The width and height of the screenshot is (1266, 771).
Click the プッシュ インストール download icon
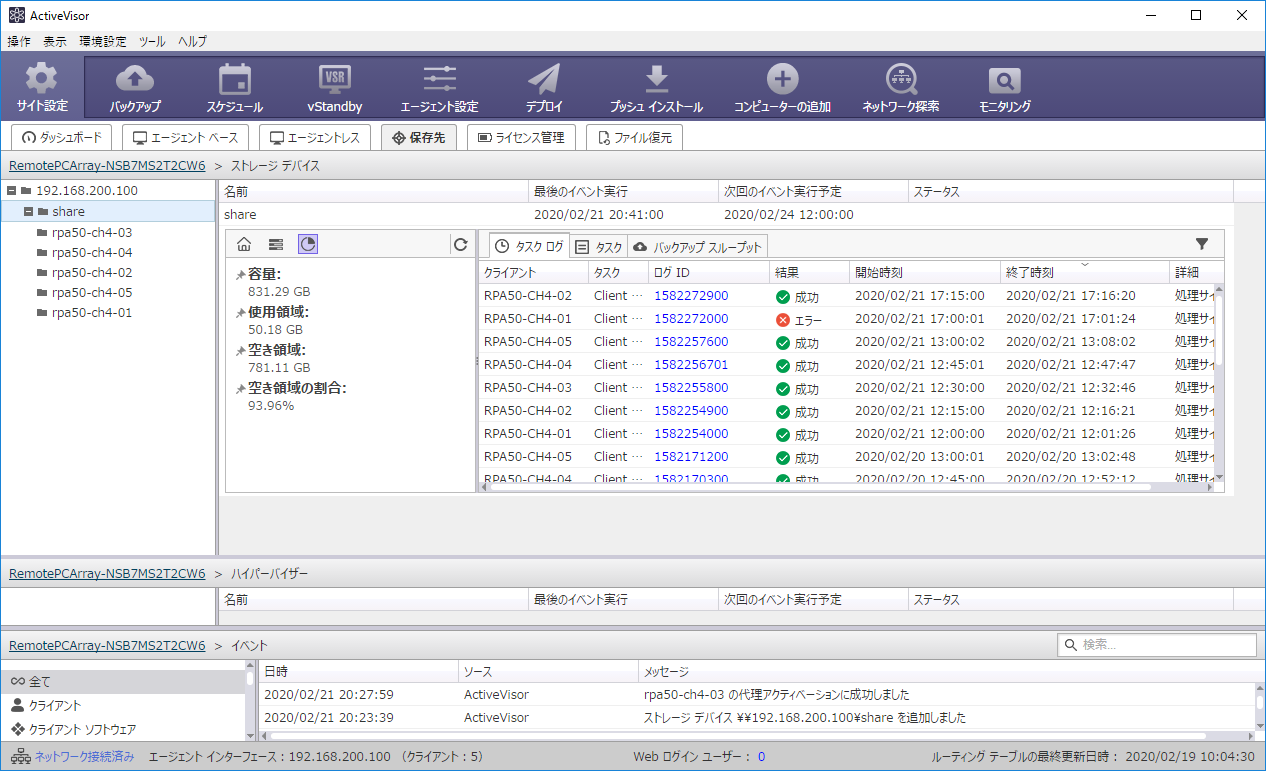click(656, 79)
